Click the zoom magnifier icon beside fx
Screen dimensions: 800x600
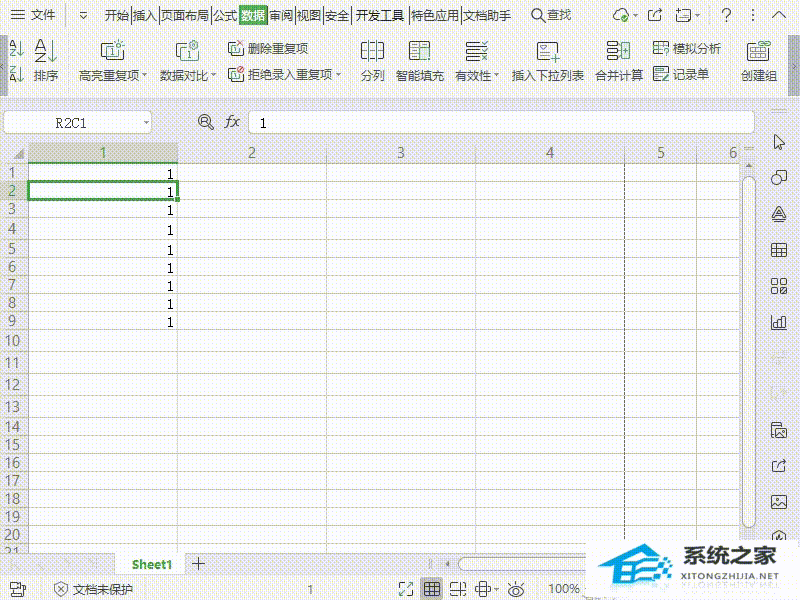206,122
